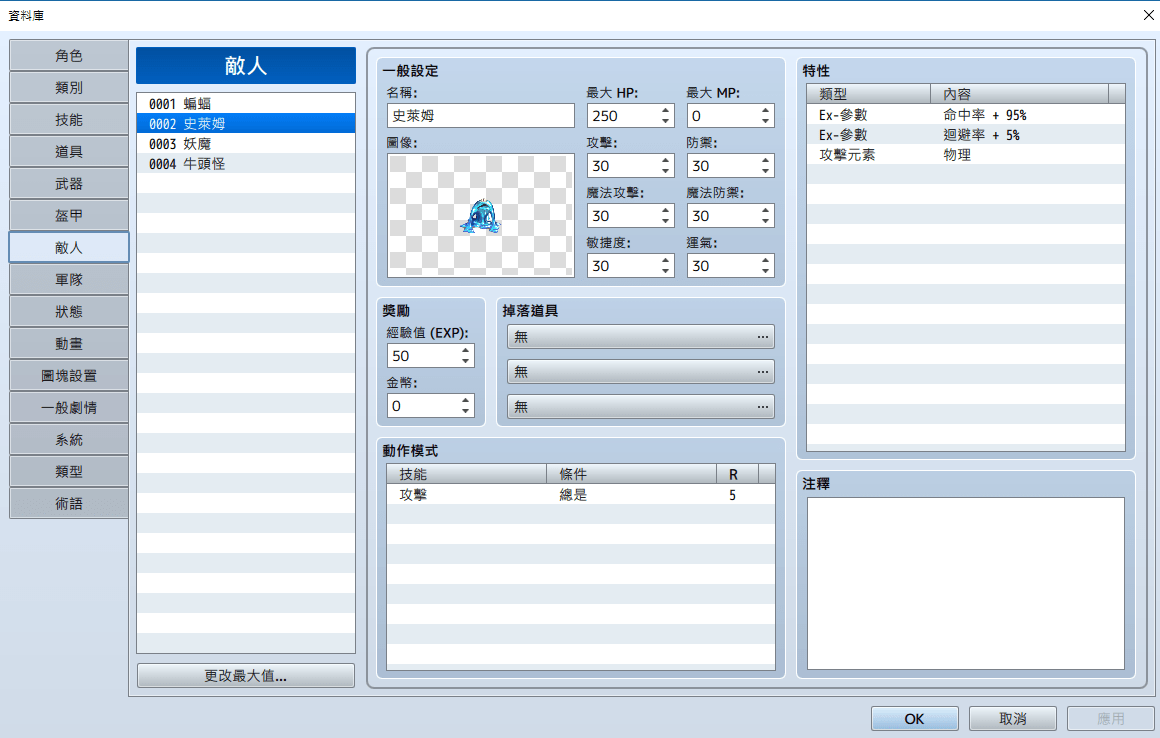Decrease the 最大 MP value with down arrow
Viewport: 1160px width, 738px height.
766,121
